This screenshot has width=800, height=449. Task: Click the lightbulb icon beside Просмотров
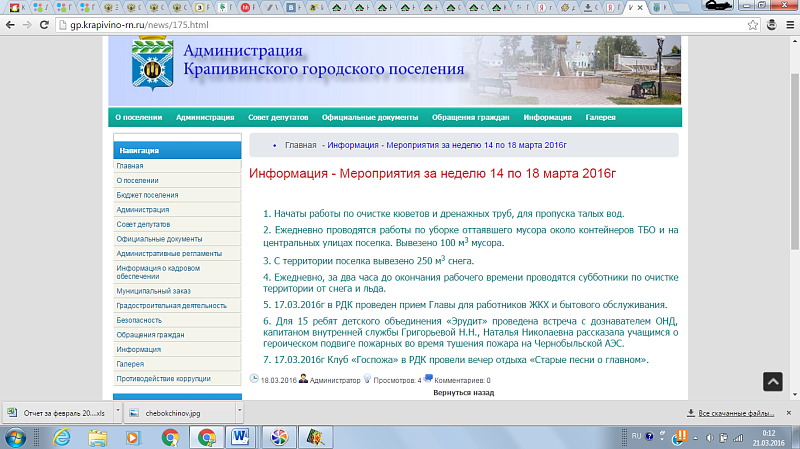[x=367, y=379]
